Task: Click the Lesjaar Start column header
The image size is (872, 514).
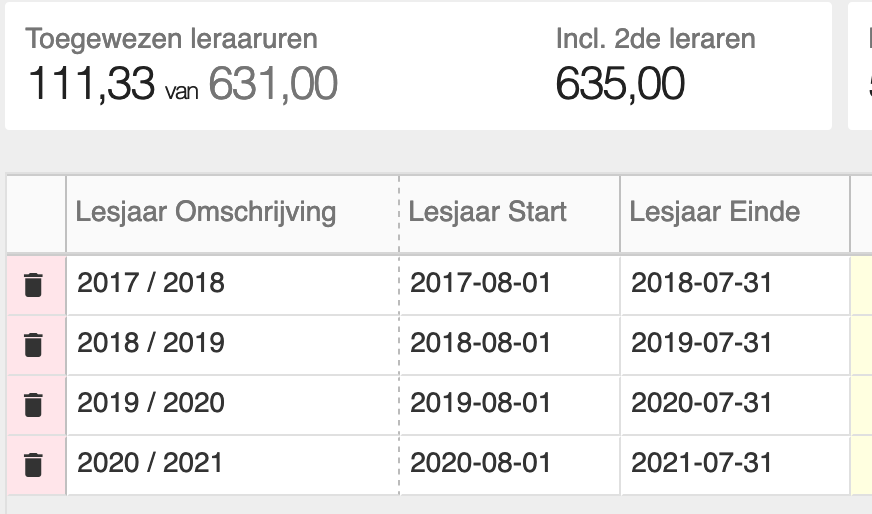Action: [488, 212]
